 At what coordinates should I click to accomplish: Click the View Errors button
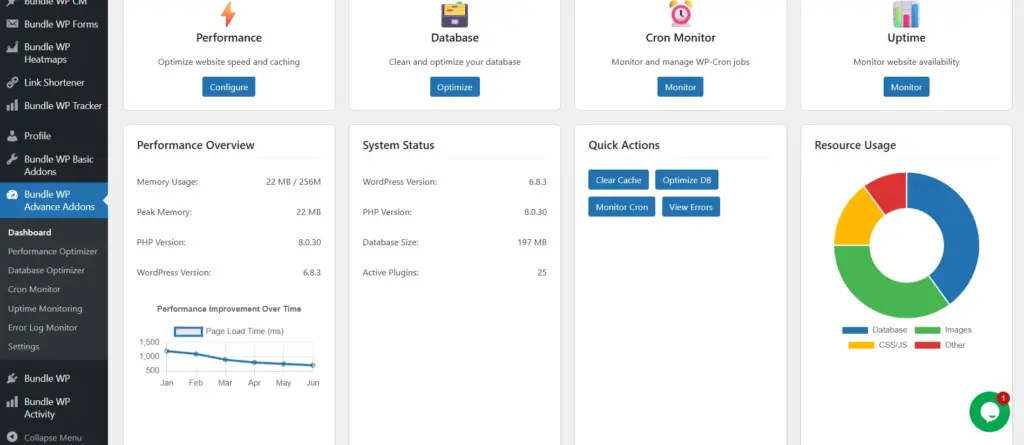691,207
